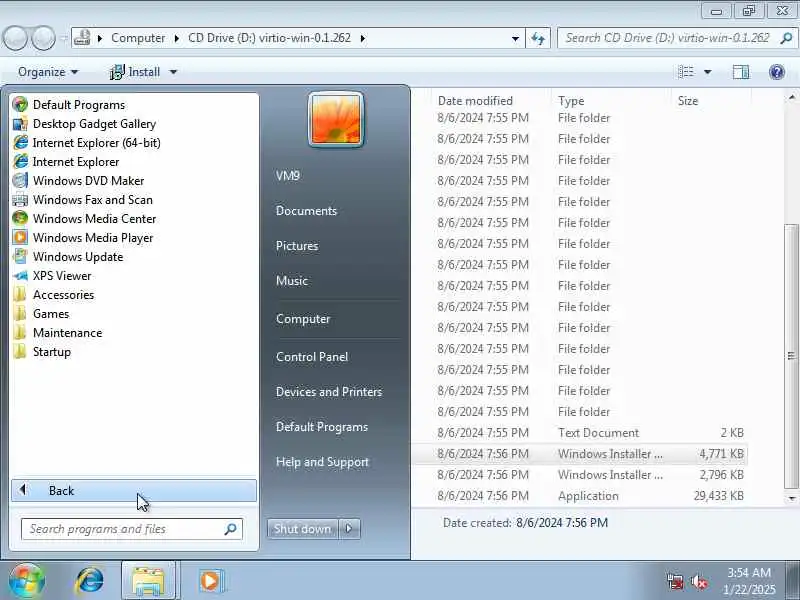Click Computer in the address bar
This screenshot has width=800, height=600.
pyautogui.click(x=138, y=38)
